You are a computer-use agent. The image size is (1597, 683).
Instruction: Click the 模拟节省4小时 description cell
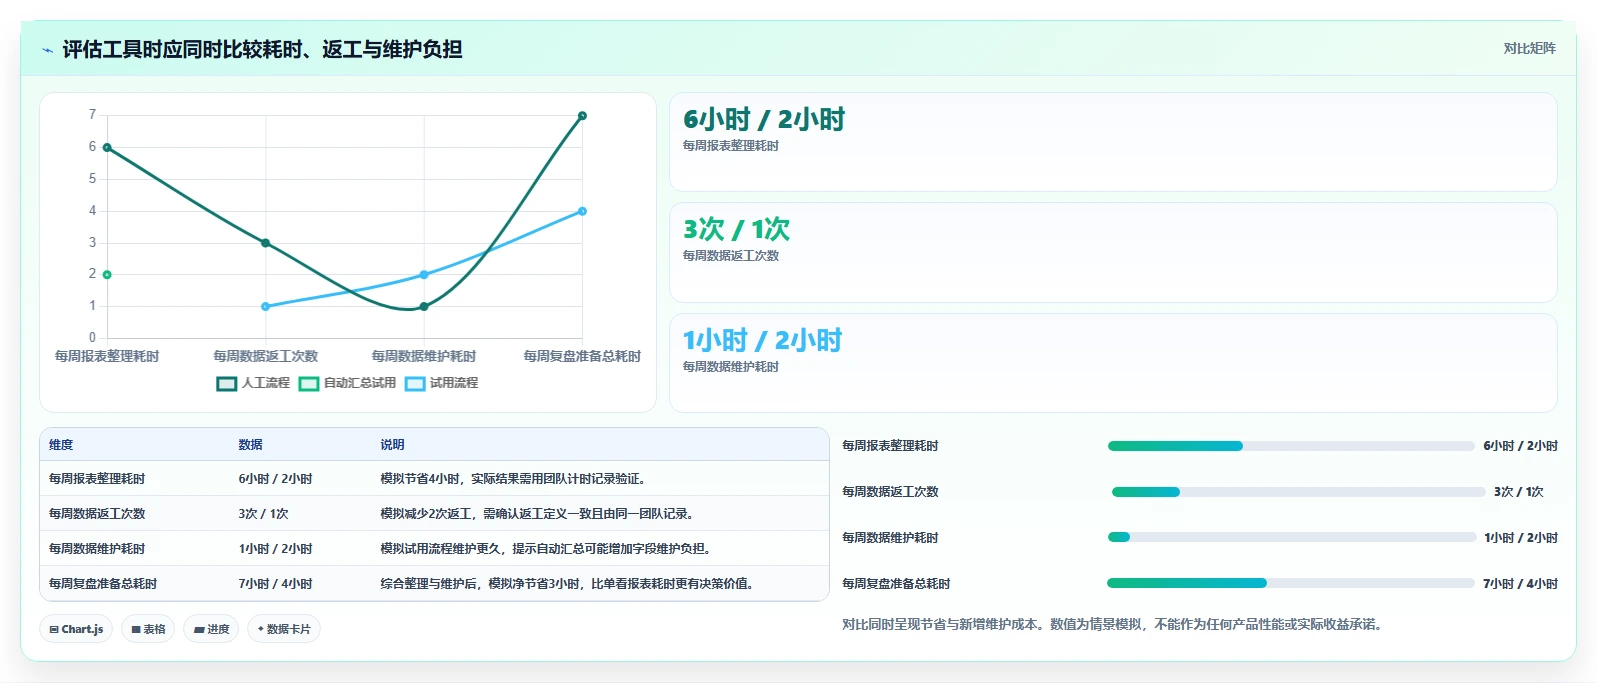tap(513, 479)
